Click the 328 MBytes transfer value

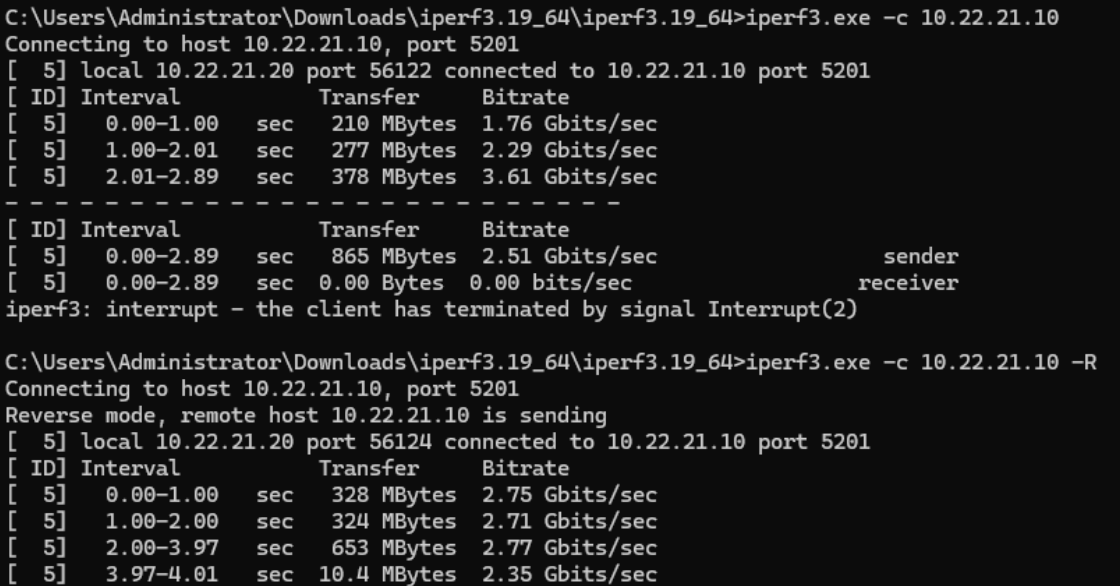[393, 494]
